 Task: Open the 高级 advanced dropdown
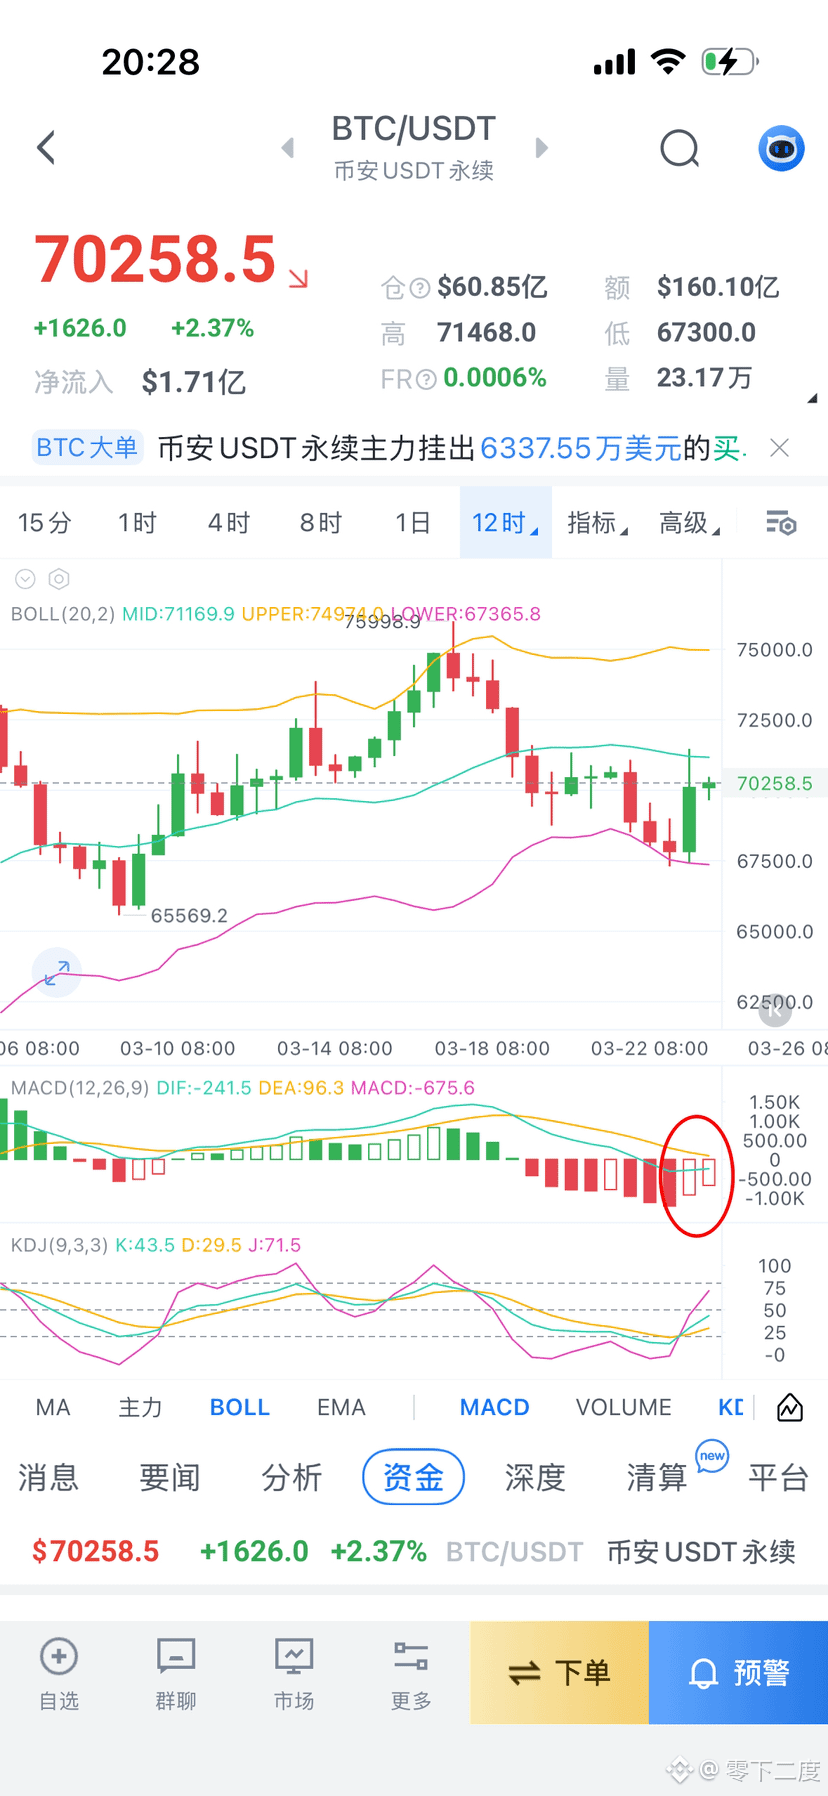point(689,523)
